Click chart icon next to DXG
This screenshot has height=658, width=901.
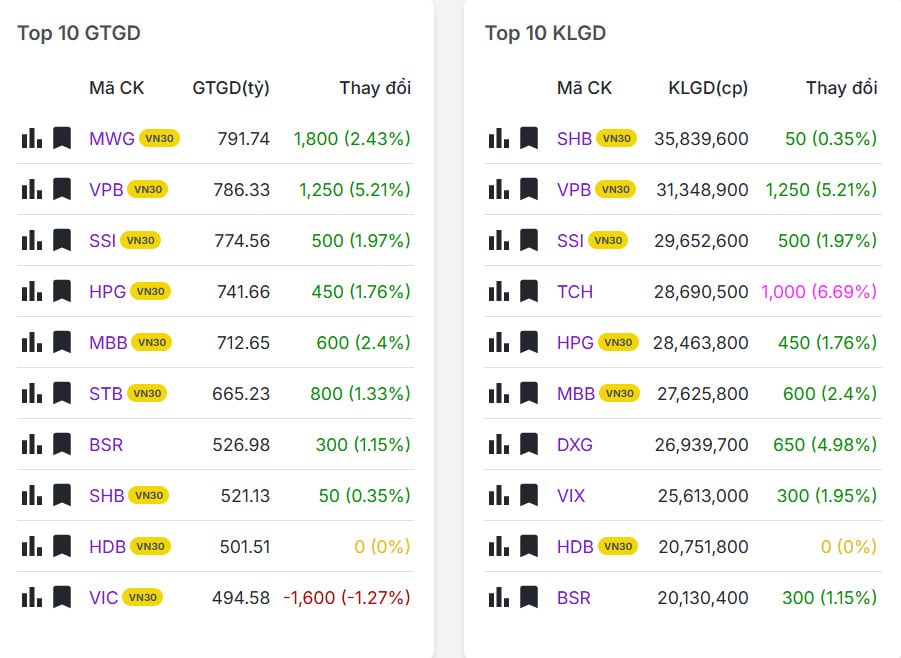[499, 444]
